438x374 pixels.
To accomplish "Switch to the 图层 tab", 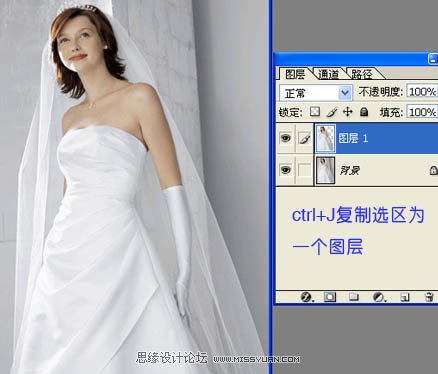I will pyautogui.click(x=294, y=74).
